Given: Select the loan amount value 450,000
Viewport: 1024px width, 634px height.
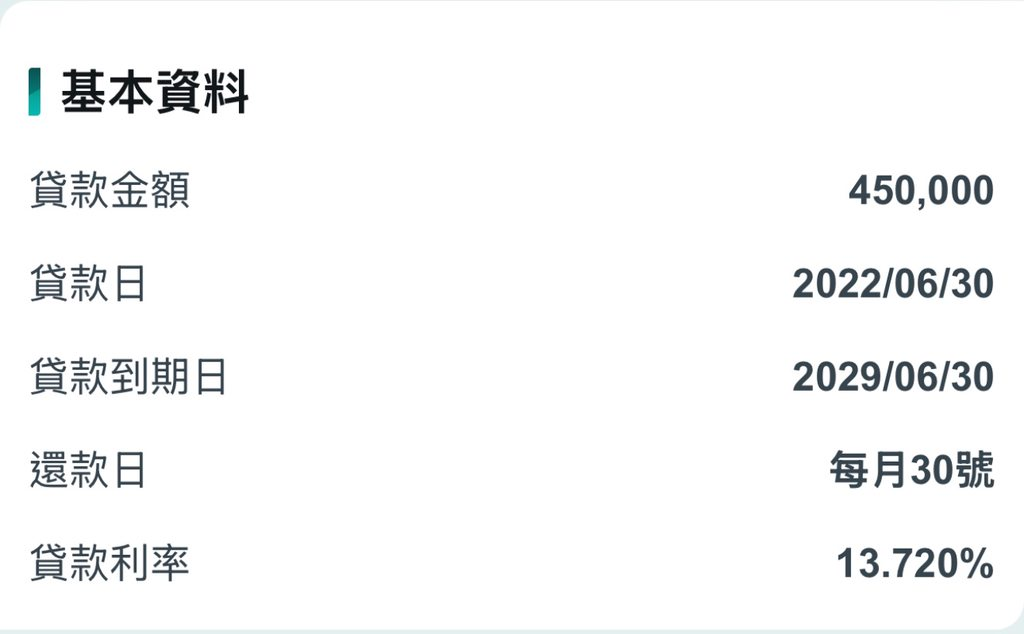Looking at the screenshot, I should tap(921, 190).
